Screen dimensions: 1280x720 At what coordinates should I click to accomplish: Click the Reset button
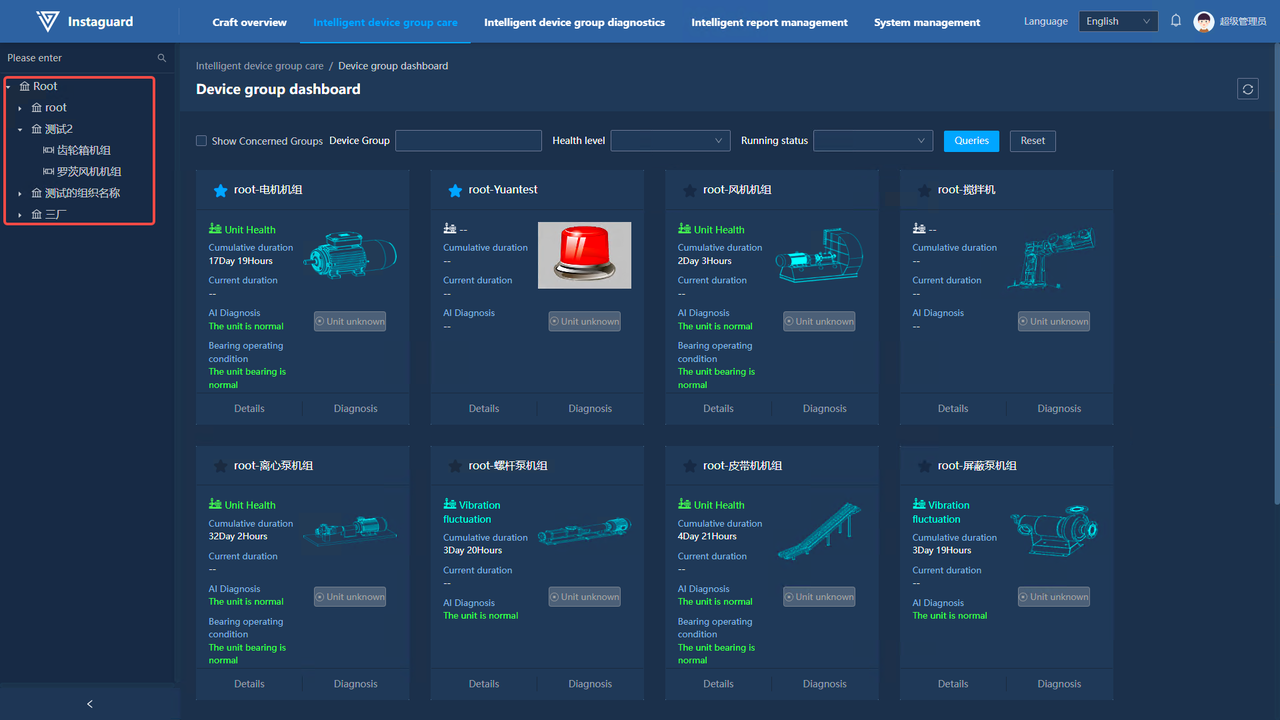pos(1032,141)
